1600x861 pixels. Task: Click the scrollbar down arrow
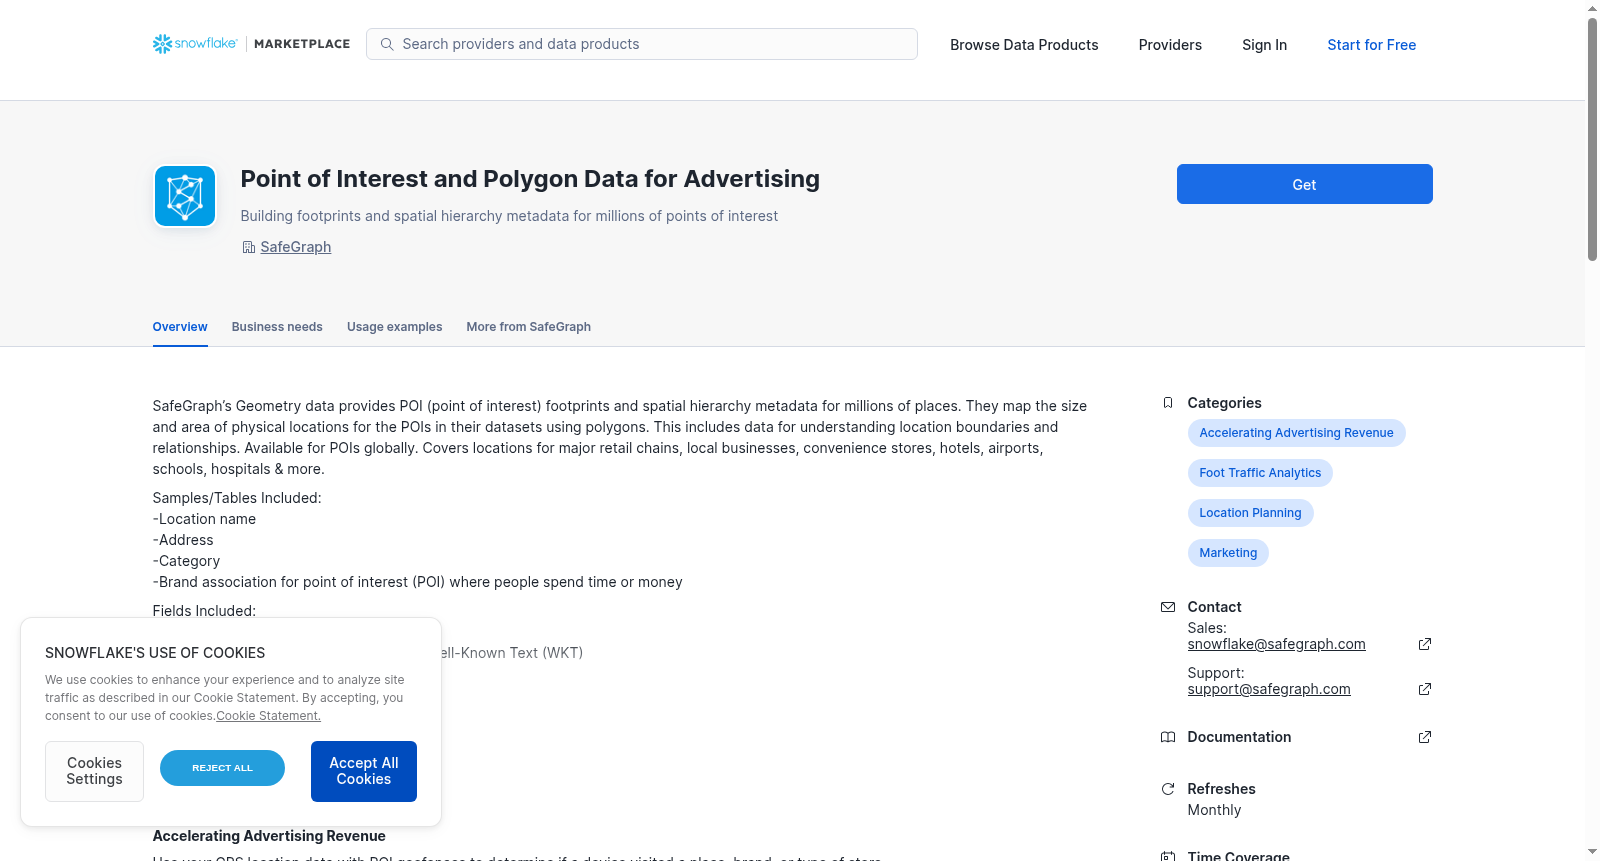point(1592,852)
